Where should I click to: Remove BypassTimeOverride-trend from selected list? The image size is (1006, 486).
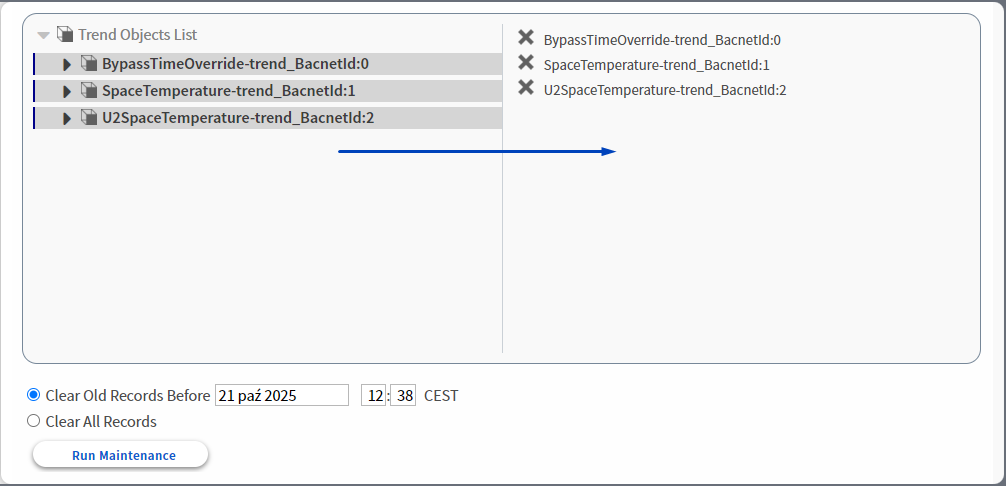click(526, 38)
